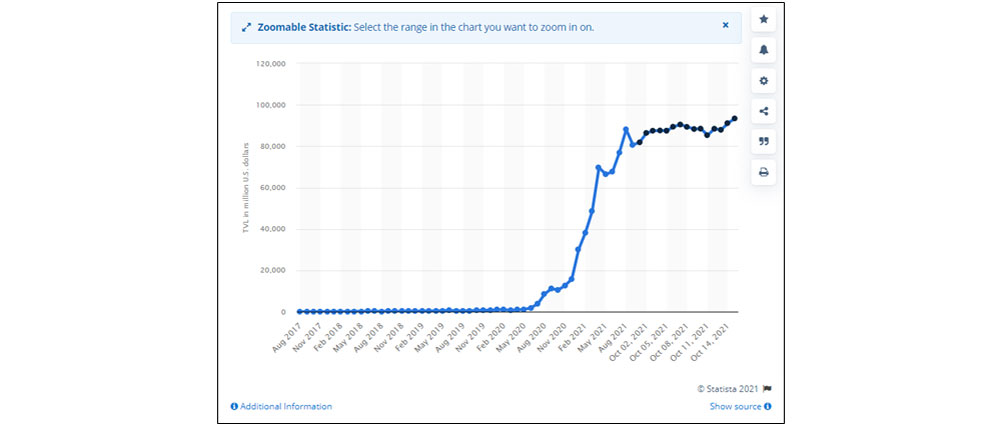Click the info icon right of Show source
The height and width of the screenshot is (424, 1000).
[x=767, y=406]
